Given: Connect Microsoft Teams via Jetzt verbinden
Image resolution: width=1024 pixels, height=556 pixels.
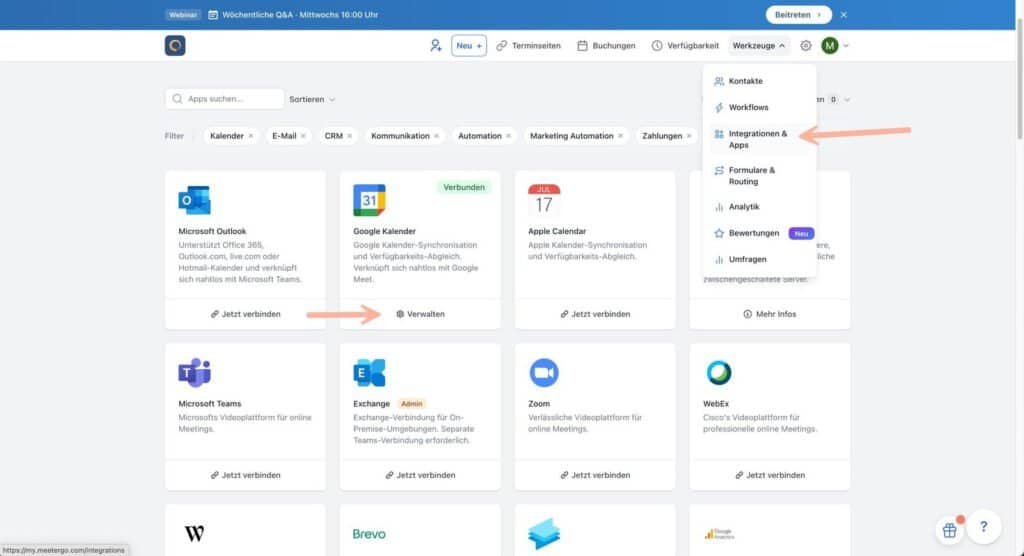Looking at the screenshot, I should point(246,475).
